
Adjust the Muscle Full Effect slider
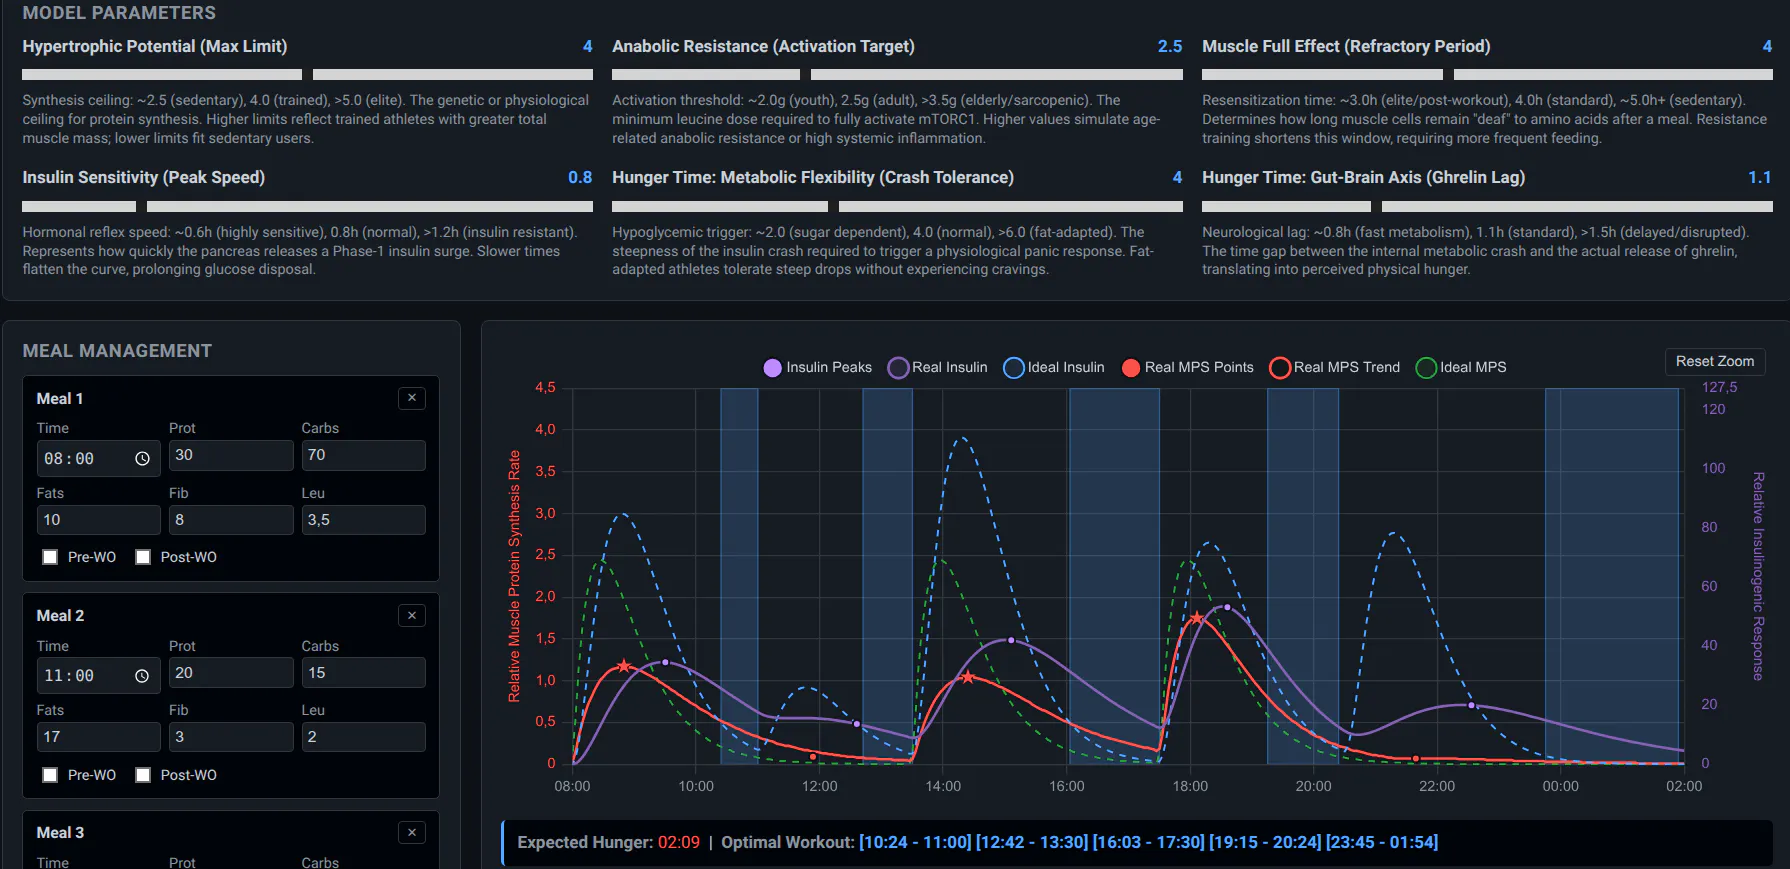pyautogui.click(x=1487, y=74)
